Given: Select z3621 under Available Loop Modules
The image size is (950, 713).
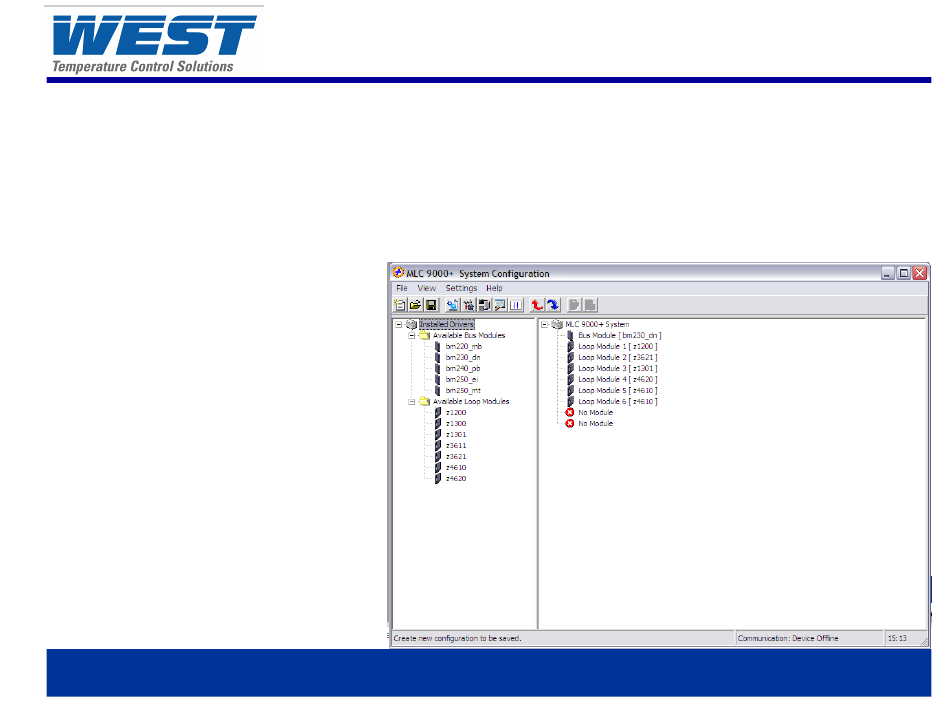Looking at the screenshot, I should pyautogui.click(x=456, y=457).
